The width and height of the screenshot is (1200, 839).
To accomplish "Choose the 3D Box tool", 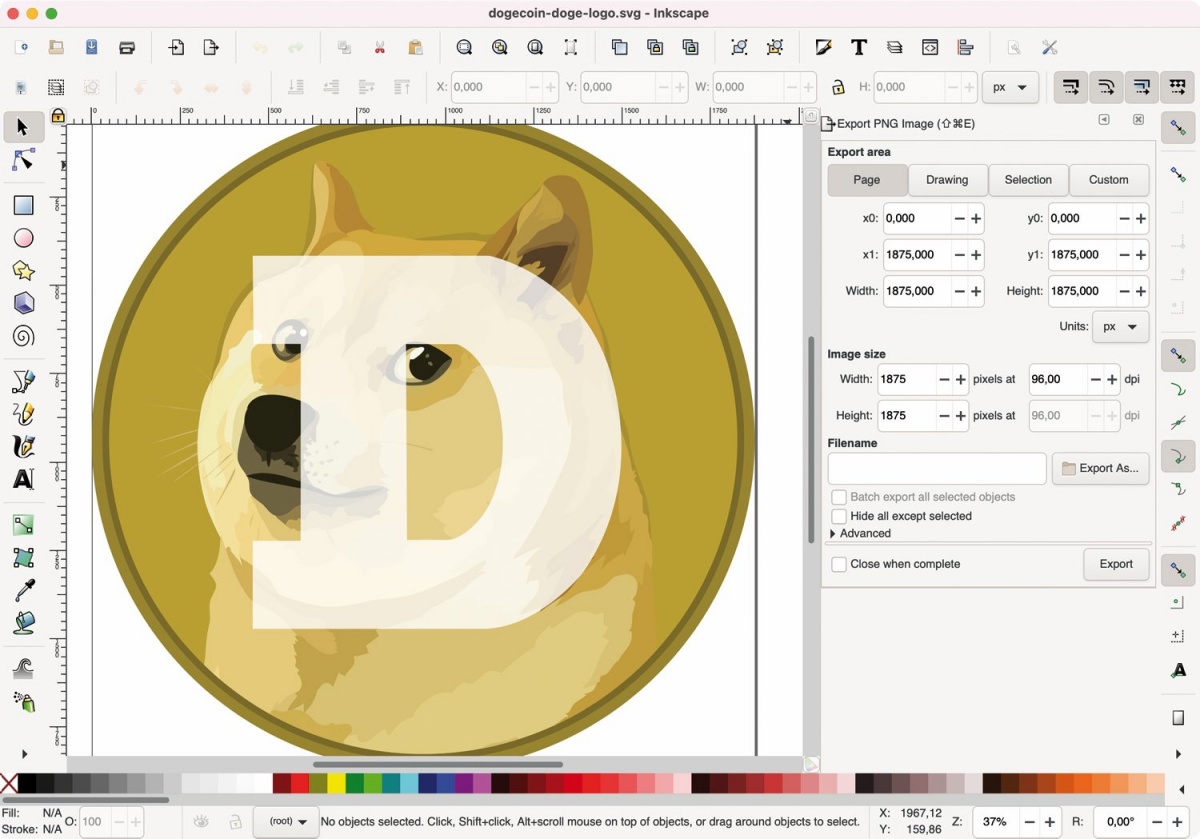I will [x=23, y=303].
